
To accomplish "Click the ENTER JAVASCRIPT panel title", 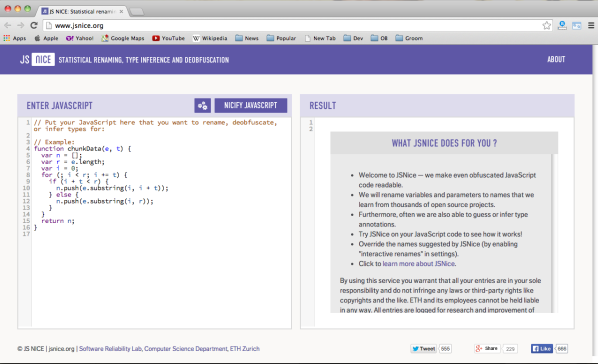I will click(59, 106).
